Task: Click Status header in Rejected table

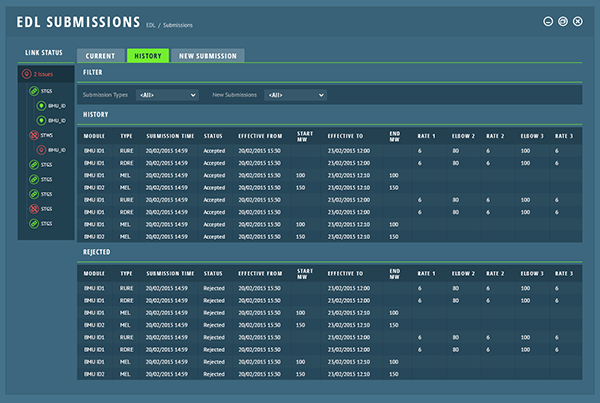Action: coord(213,273)
